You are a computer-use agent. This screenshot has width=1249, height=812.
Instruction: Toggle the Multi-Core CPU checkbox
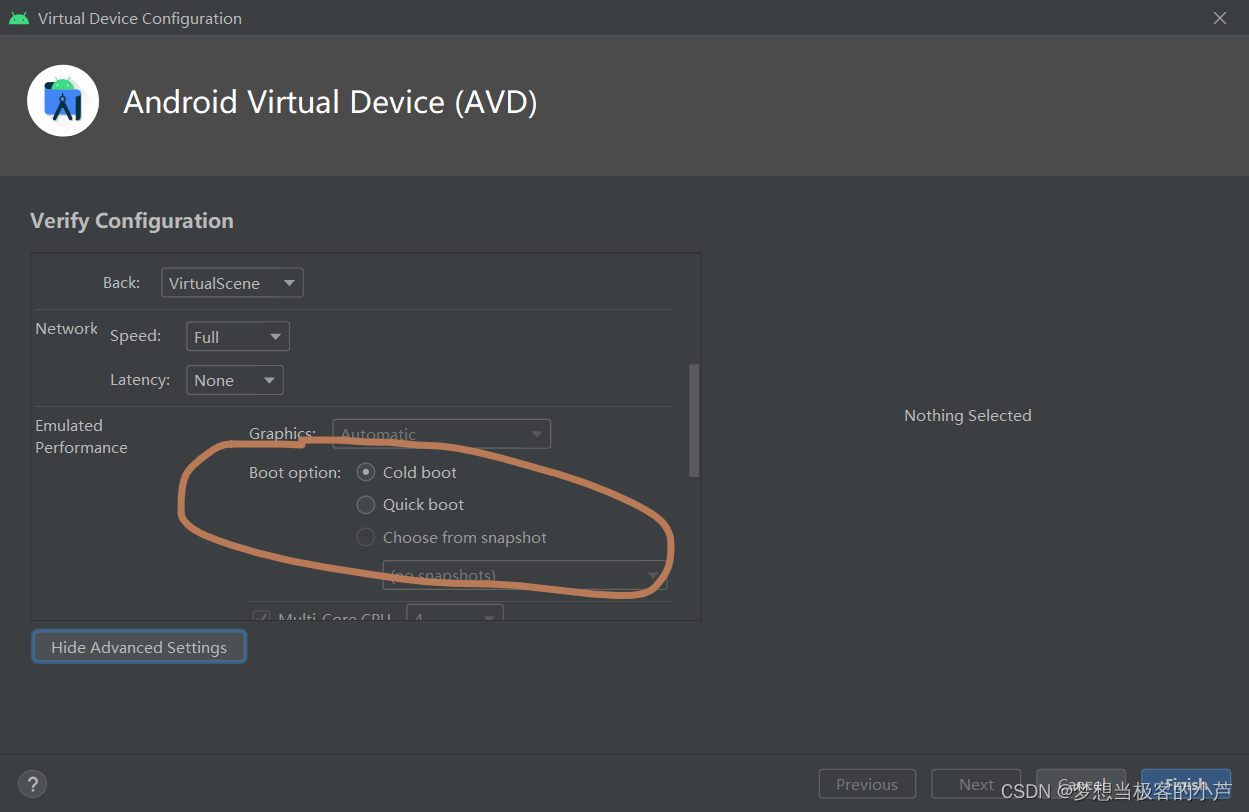261,617
